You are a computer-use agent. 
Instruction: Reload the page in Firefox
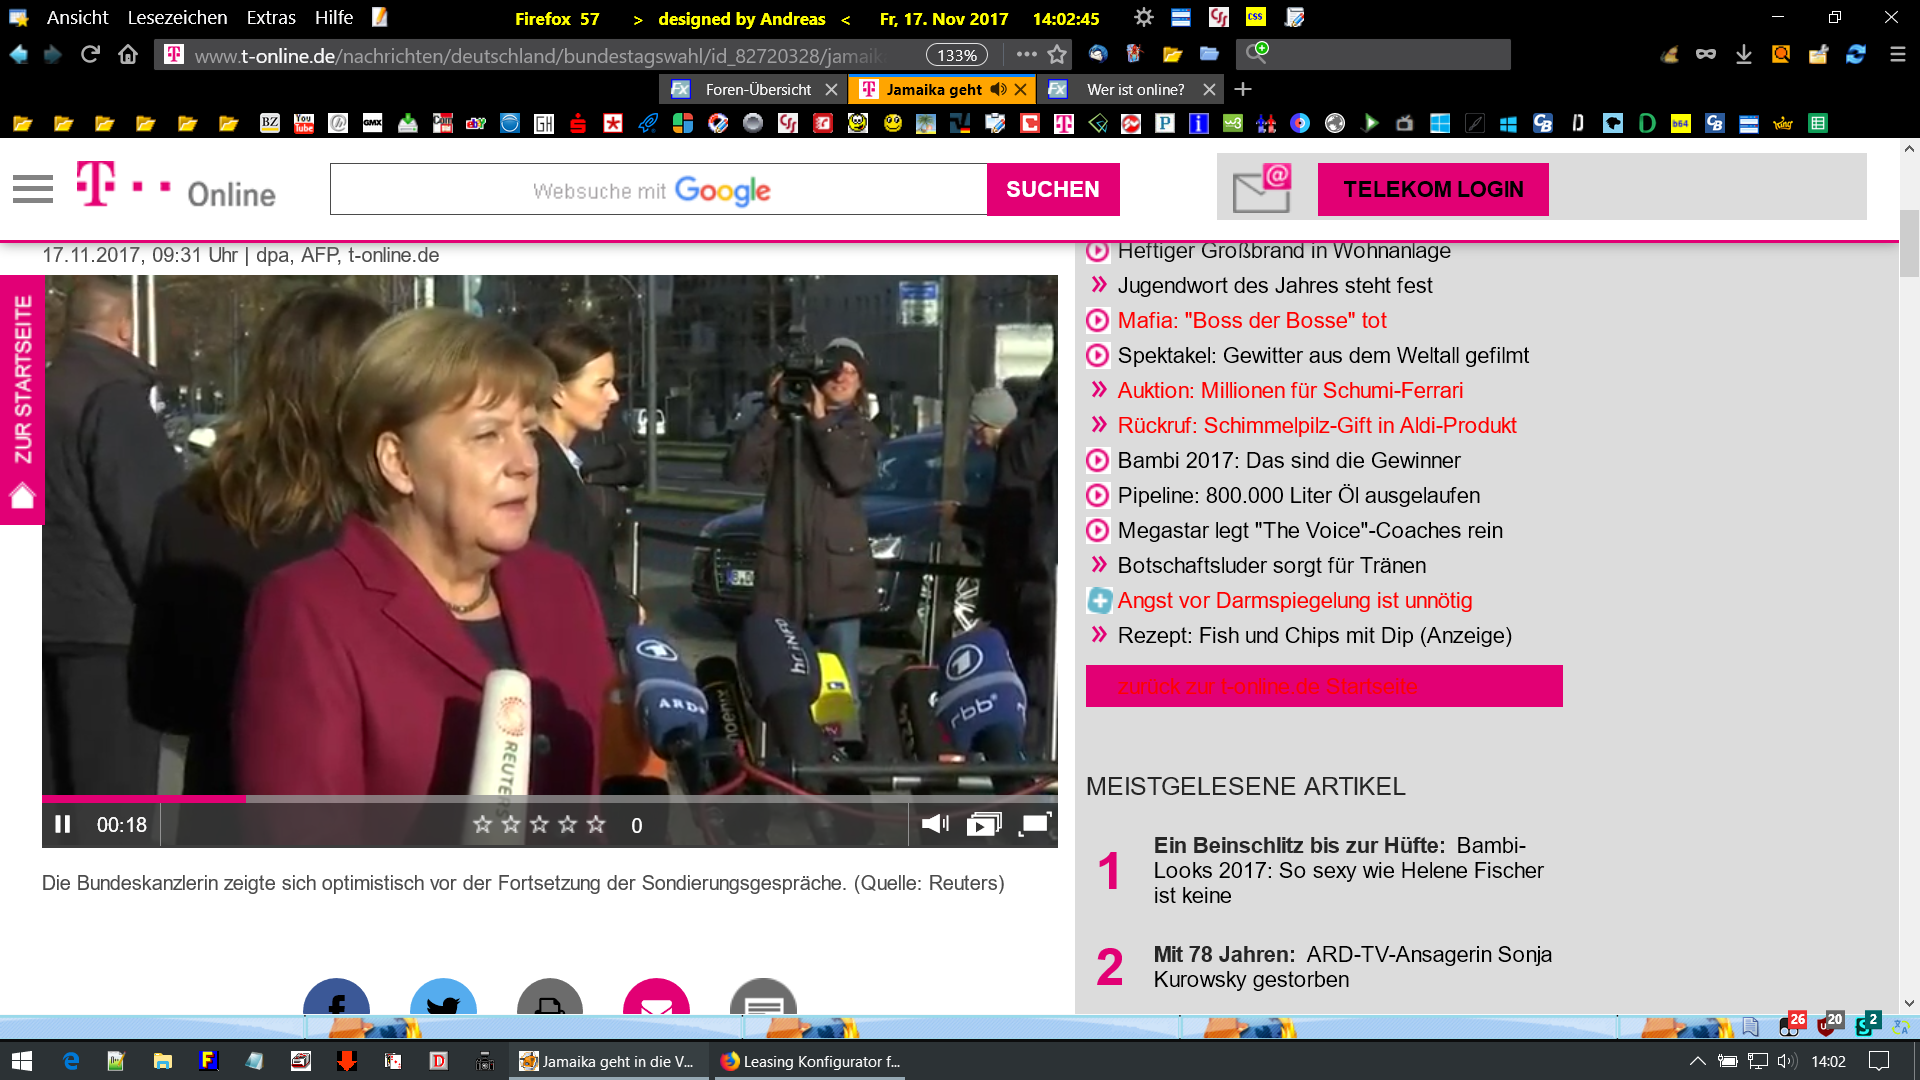(x=90, y=55)
